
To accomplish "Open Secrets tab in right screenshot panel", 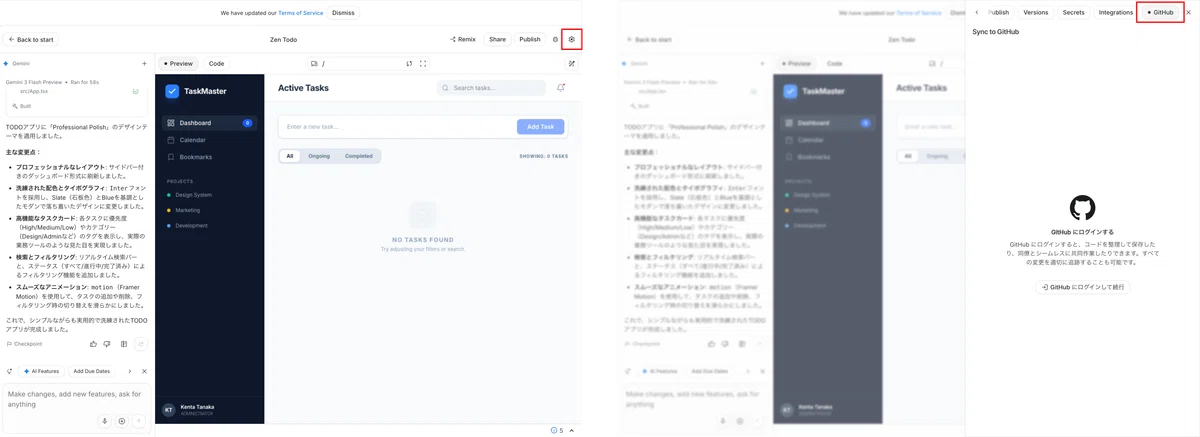I will coord(1073,12).
